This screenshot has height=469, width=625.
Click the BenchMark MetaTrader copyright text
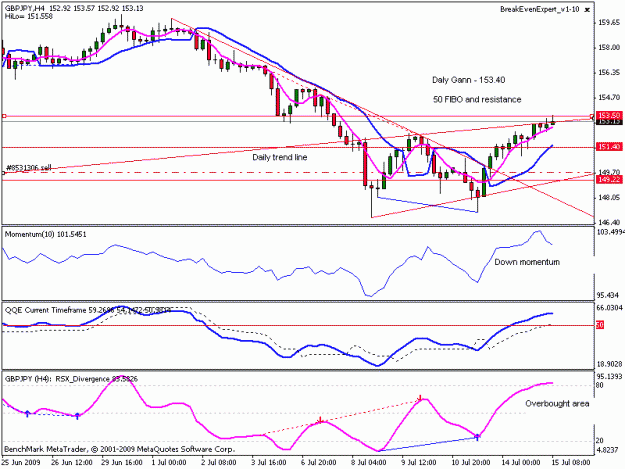tap(119, 449)
